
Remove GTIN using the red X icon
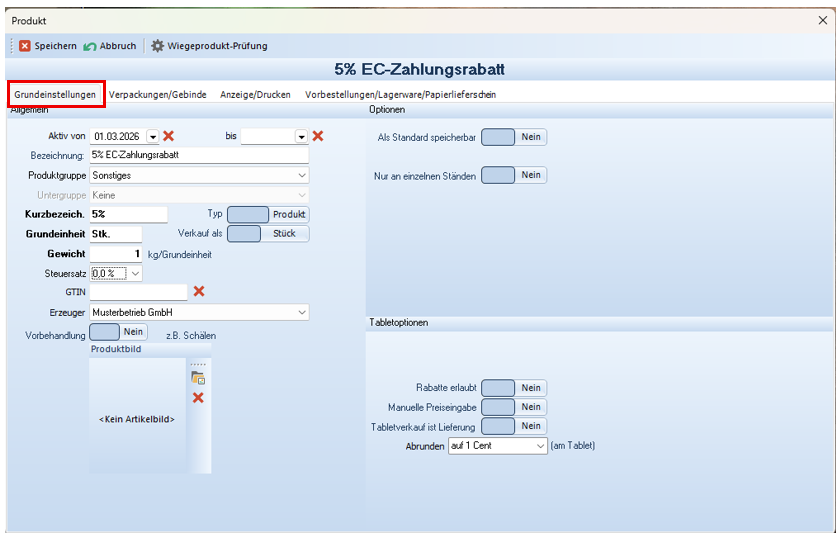[x=199, y=291]
